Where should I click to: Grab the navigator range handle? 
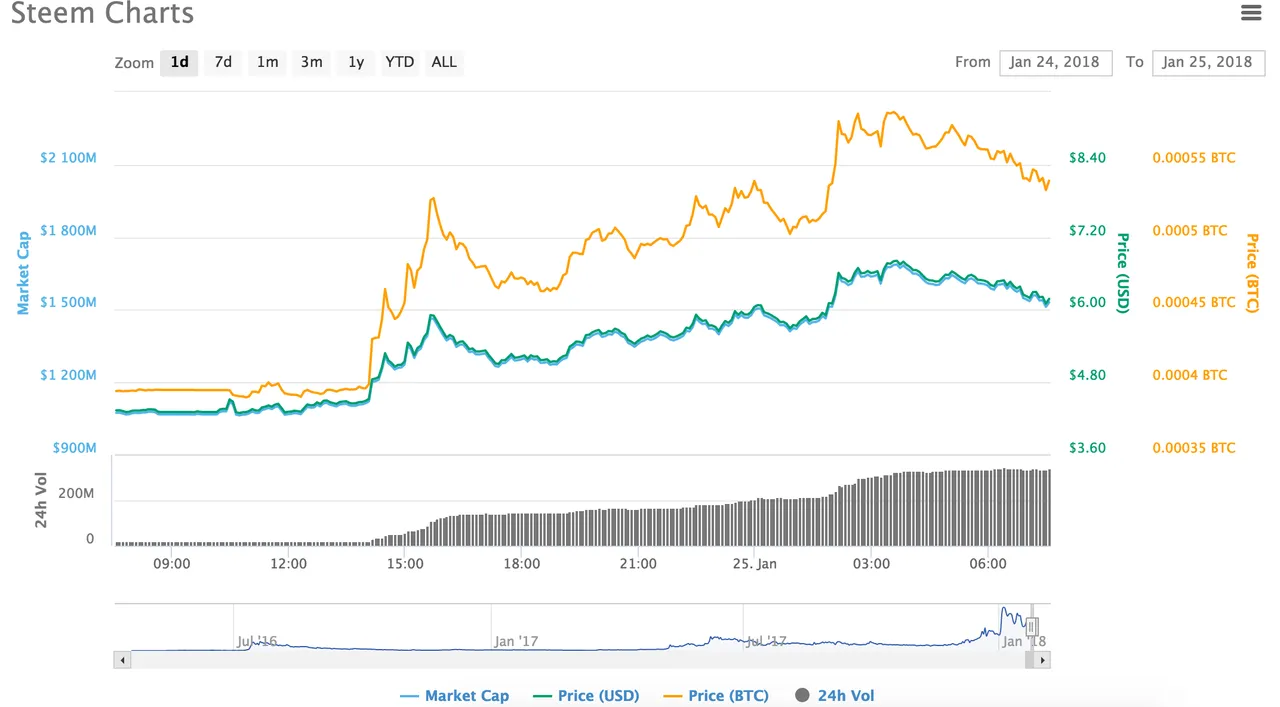point(1032,627)
